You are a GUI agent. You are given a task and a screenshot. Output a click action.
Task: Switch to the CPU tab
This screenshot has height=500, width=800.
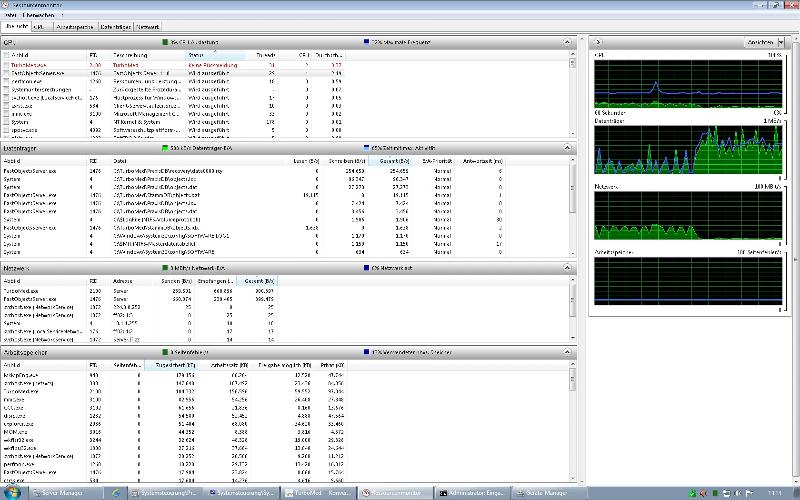click(x=42, y=27)
